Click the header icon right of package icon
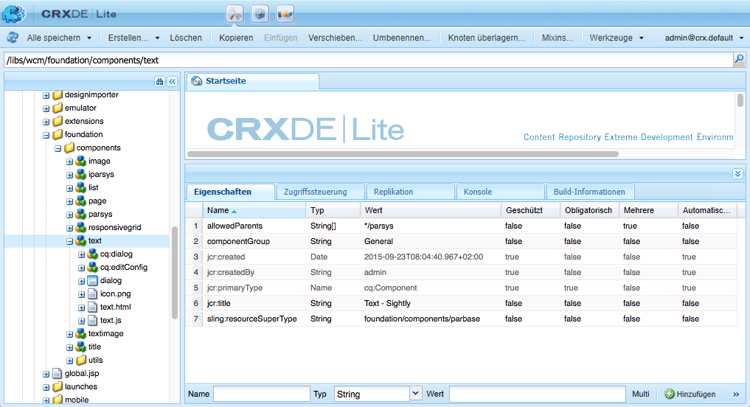The image size is (750, 407). coord(285,14)
